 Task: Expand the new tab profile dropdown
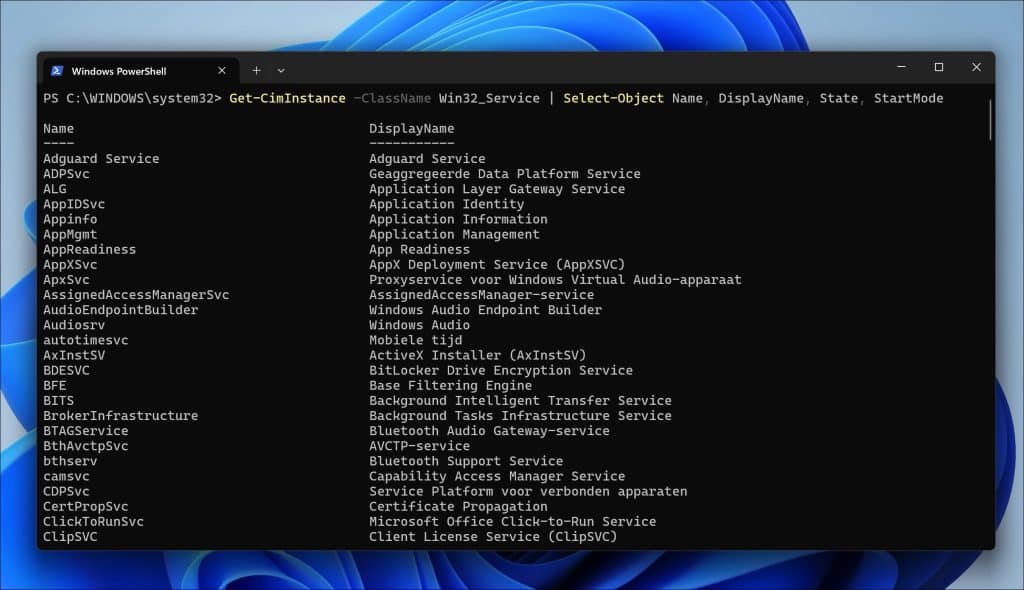pyautogui.click(x=281, y=71)
